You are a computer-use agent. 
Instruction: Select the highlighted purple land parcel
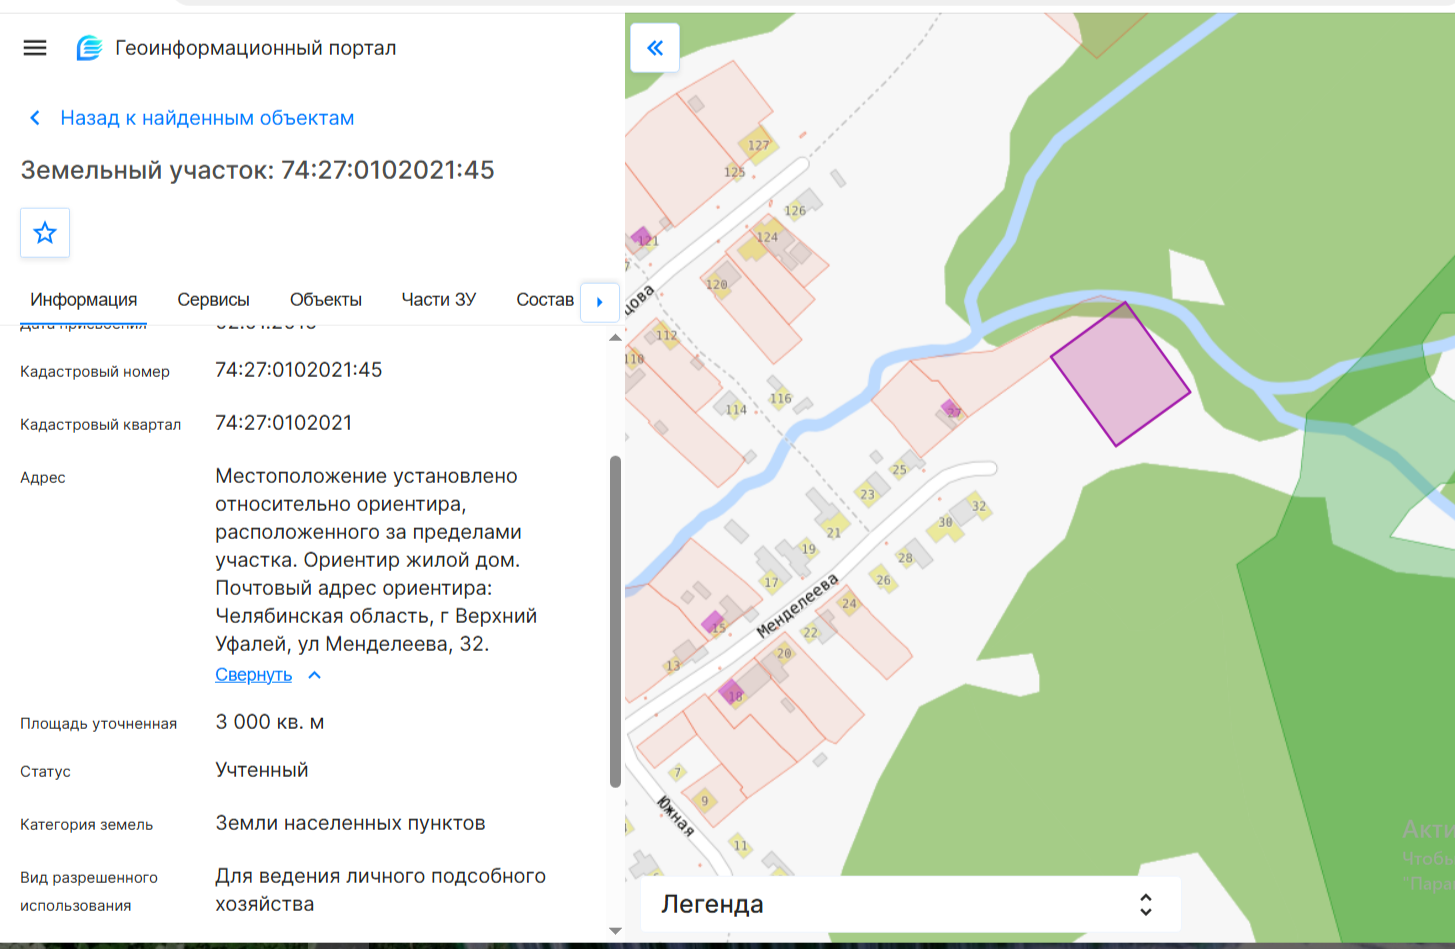pyautogui.click(x=1121, y=374)
